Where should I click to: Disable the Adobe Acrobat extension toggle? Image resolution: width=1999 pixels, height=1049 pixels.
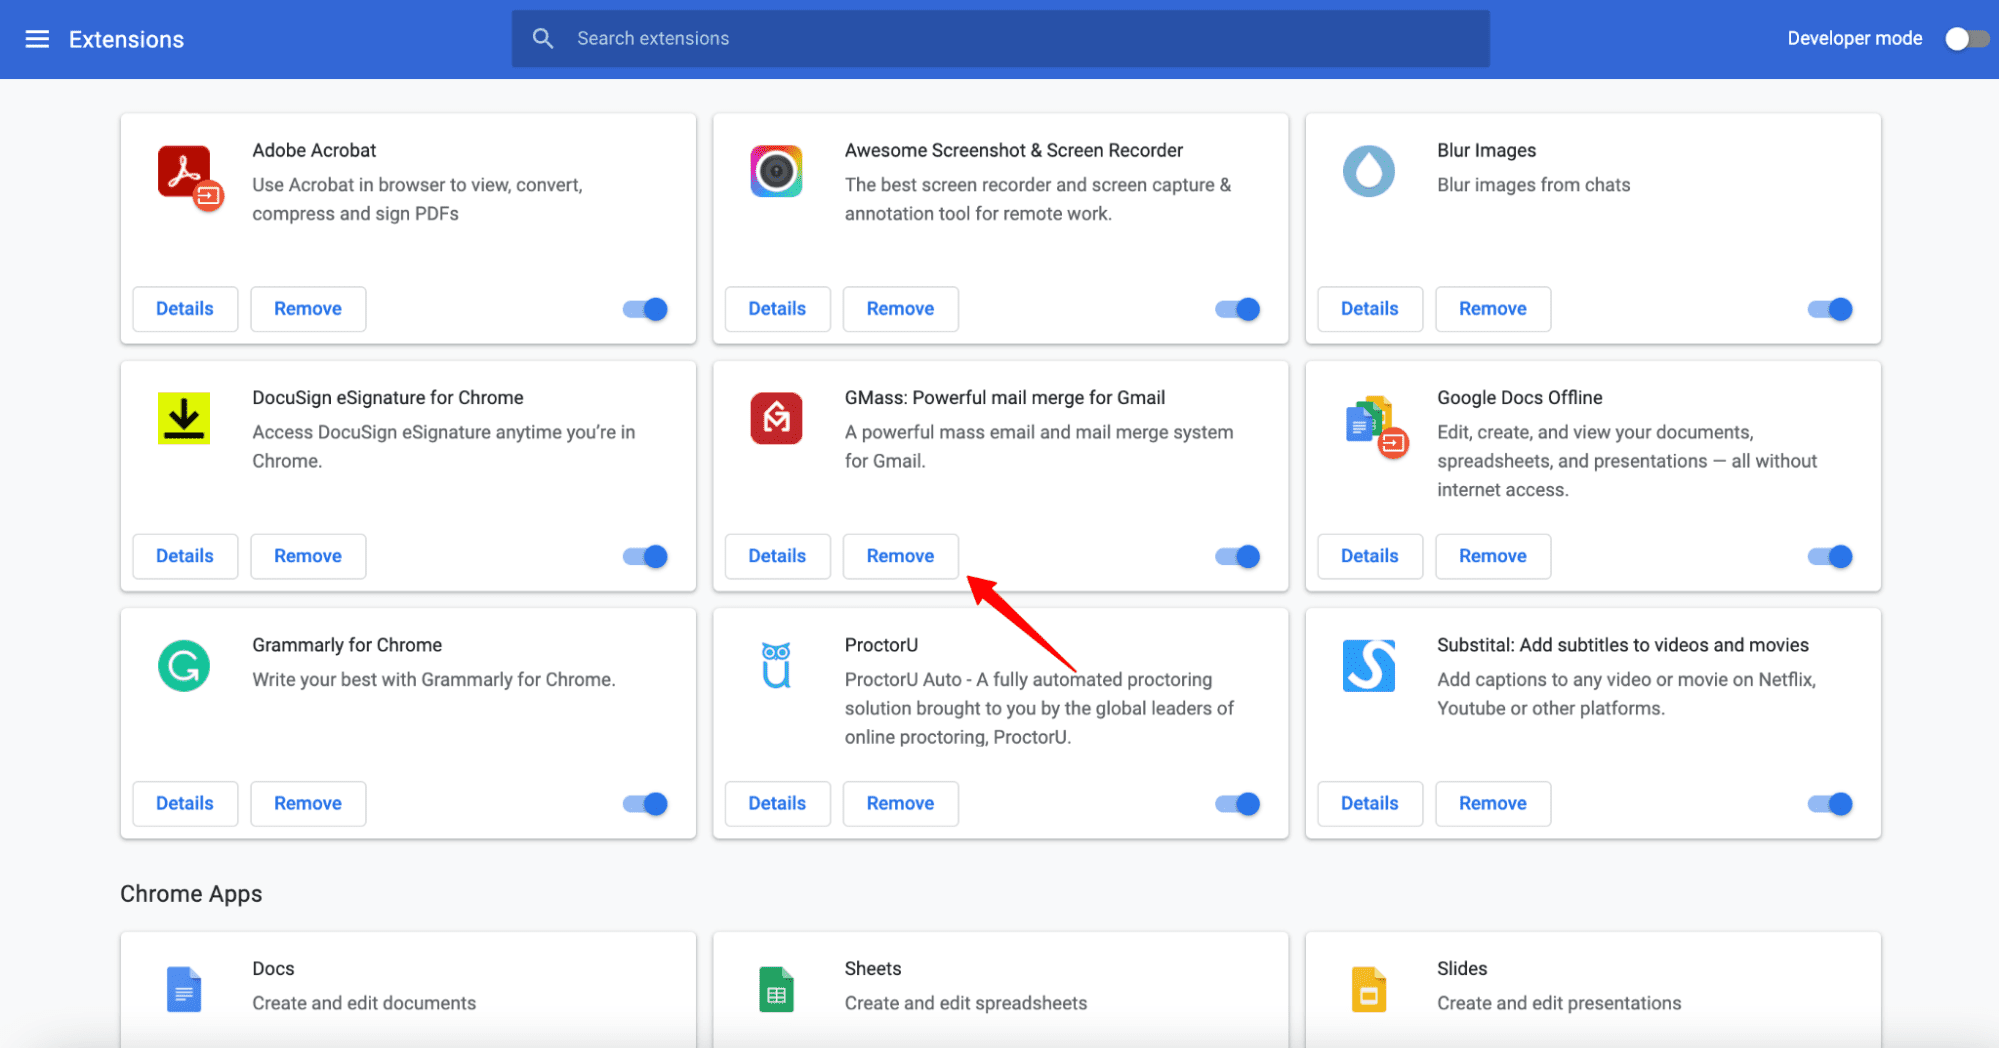(645, 309)
